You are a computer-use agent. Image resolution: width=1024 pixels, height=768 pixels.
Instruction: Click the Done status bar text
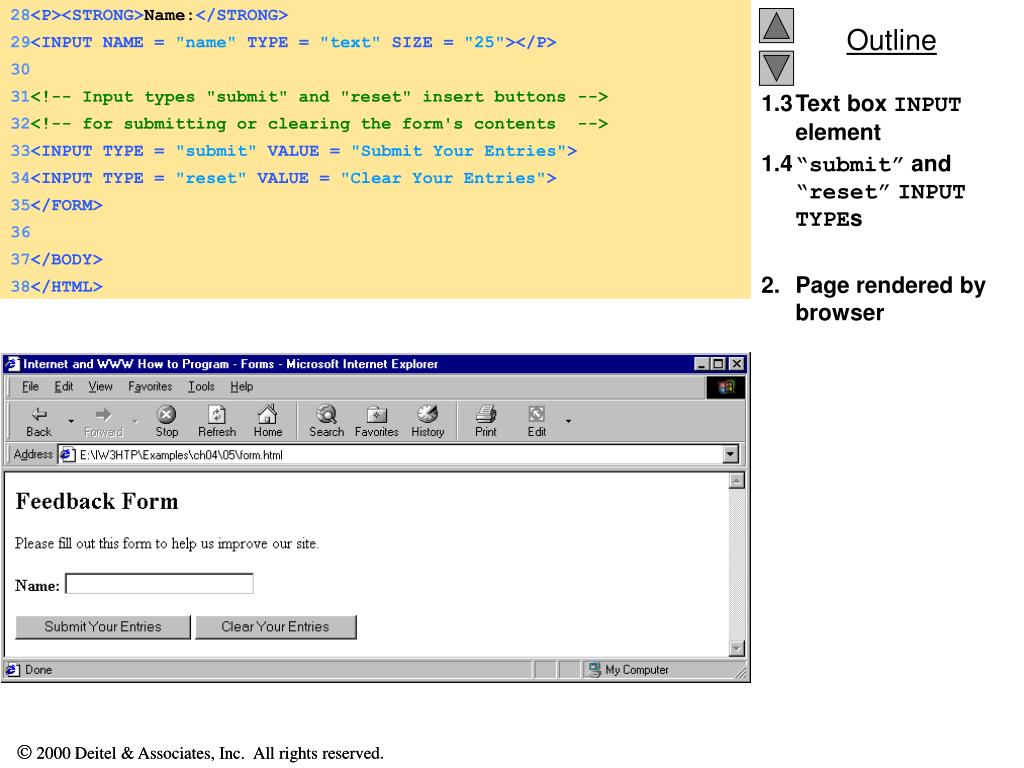[39, 669]
